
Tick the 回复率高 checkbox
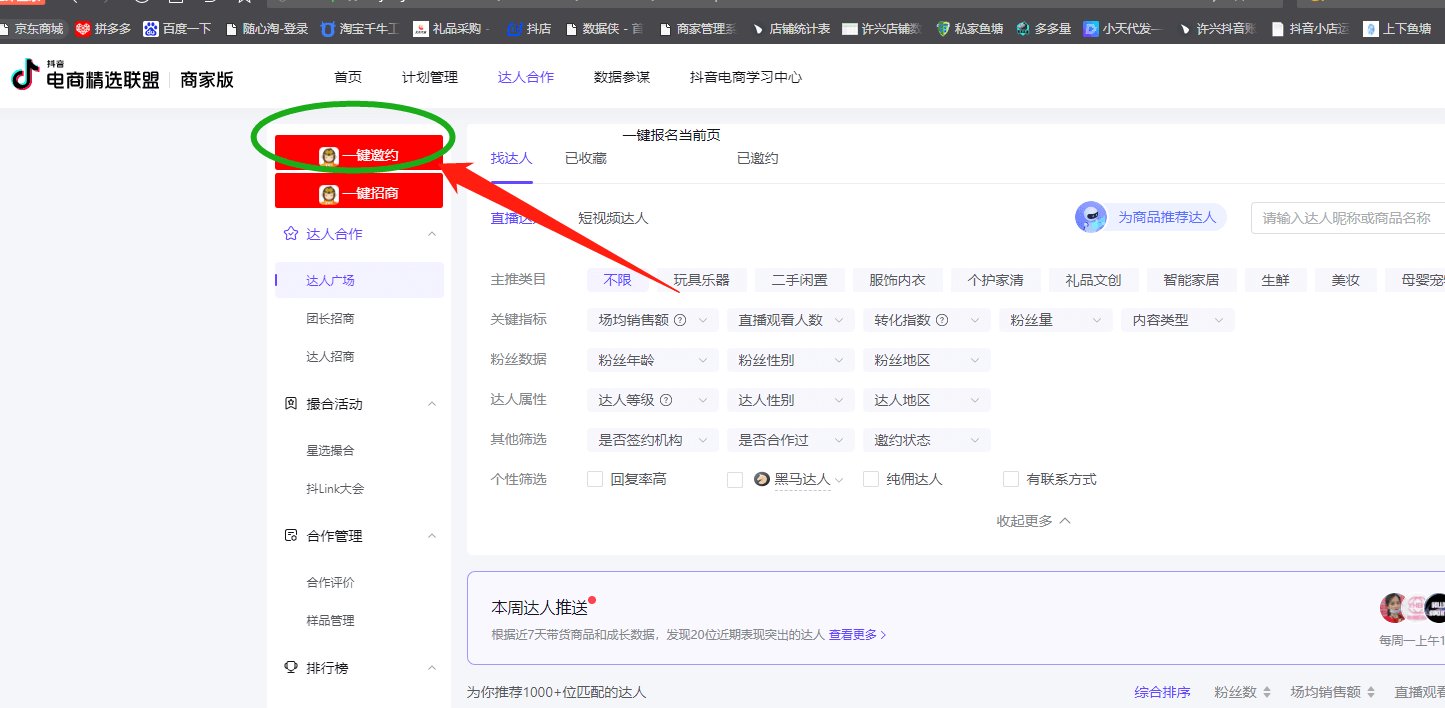[595, 480]
